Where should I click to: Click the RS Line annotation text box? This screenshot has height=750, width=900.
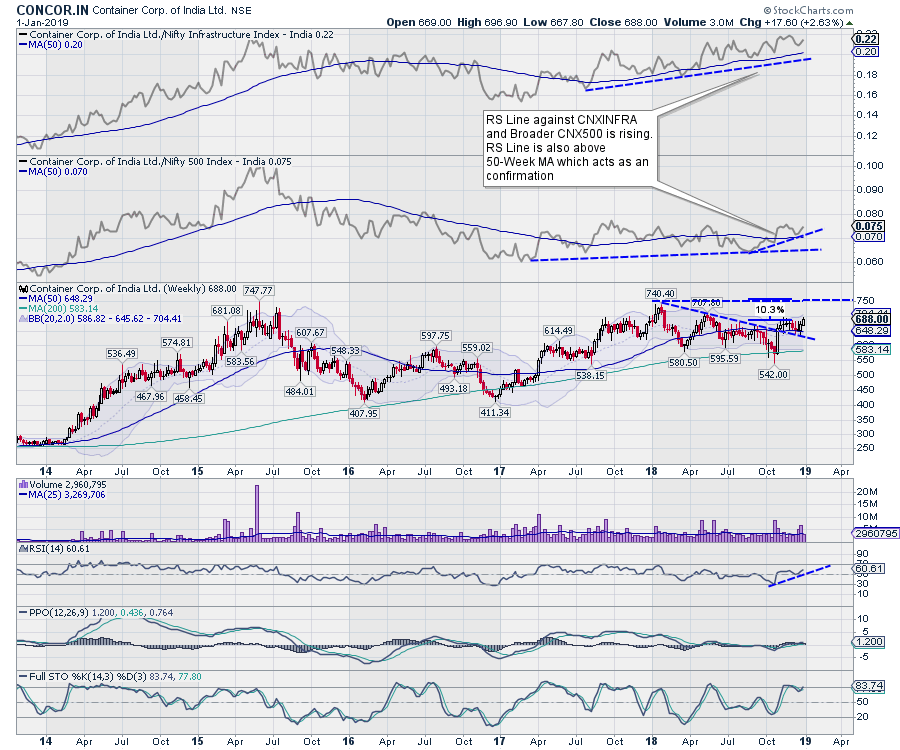coord(568,148)
